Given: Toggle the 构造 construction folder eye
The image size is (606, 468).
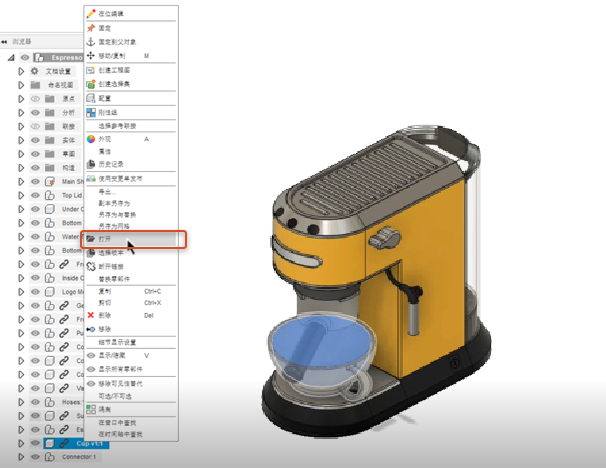Looking at the screenshot, I should pyautogui.click(x=35, y=168).
